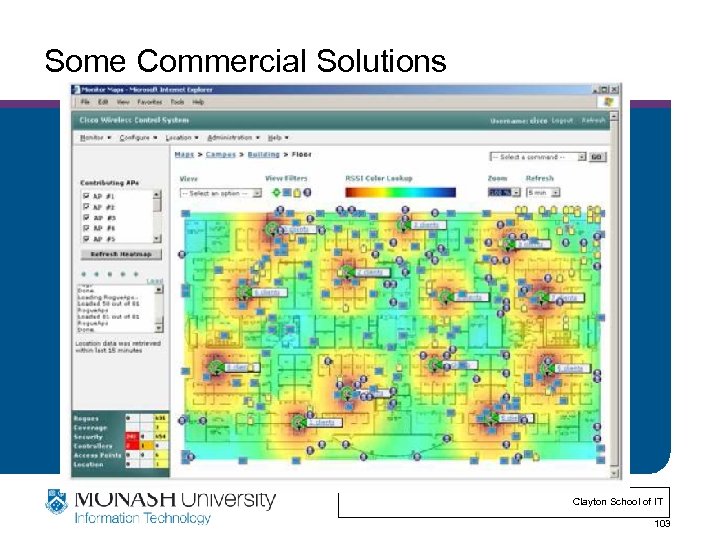
Task: Click the 'Floor' breadcrumb text
Action: [302, 155]
